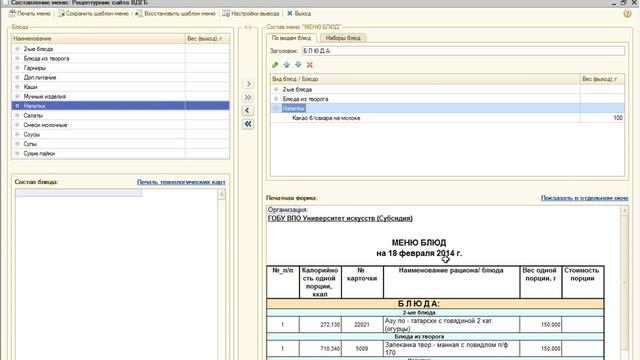The width and height of the screenshot is (640, 360).
Task: Expand the Гарниры group
Action: [17, 68]
